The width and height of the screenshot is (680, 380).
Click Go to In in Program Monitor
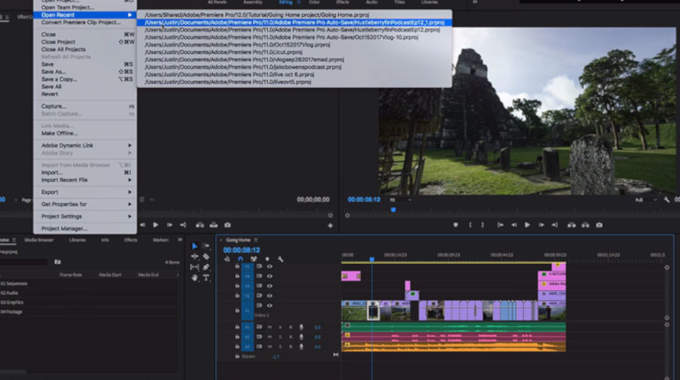click(x=500, y=225)
